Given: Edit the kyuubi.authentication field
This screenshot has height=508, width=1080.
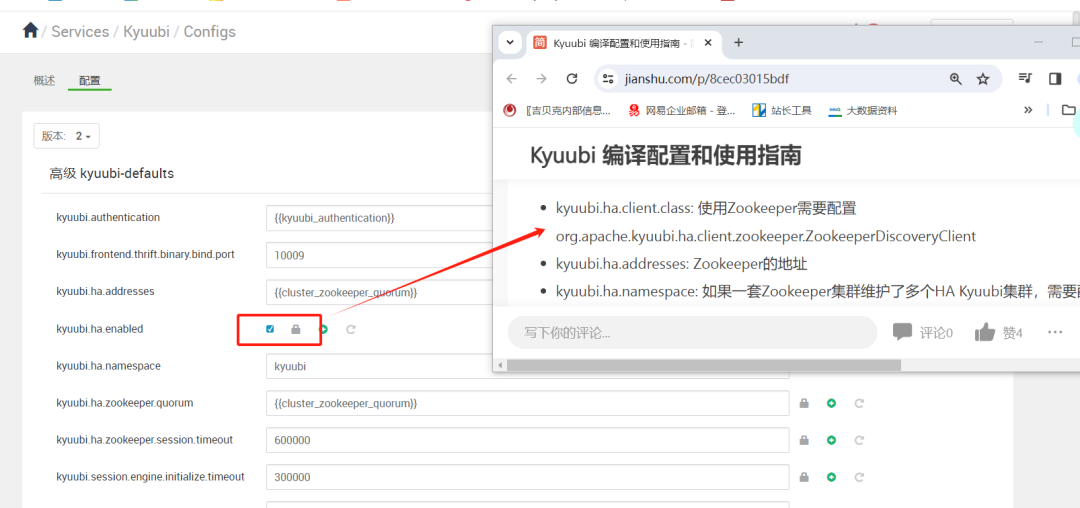Looking at the screenshot, I should 380,218.
